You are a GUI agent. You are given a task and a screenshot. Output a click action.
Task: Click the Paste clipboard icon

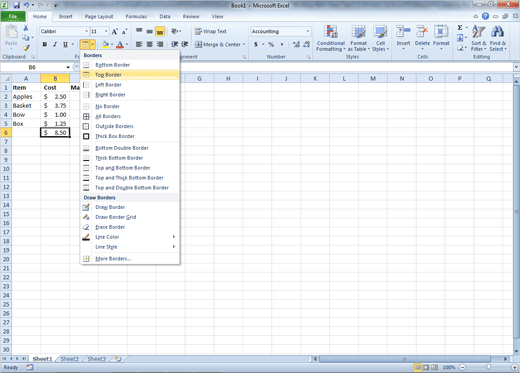pos(11,32)
